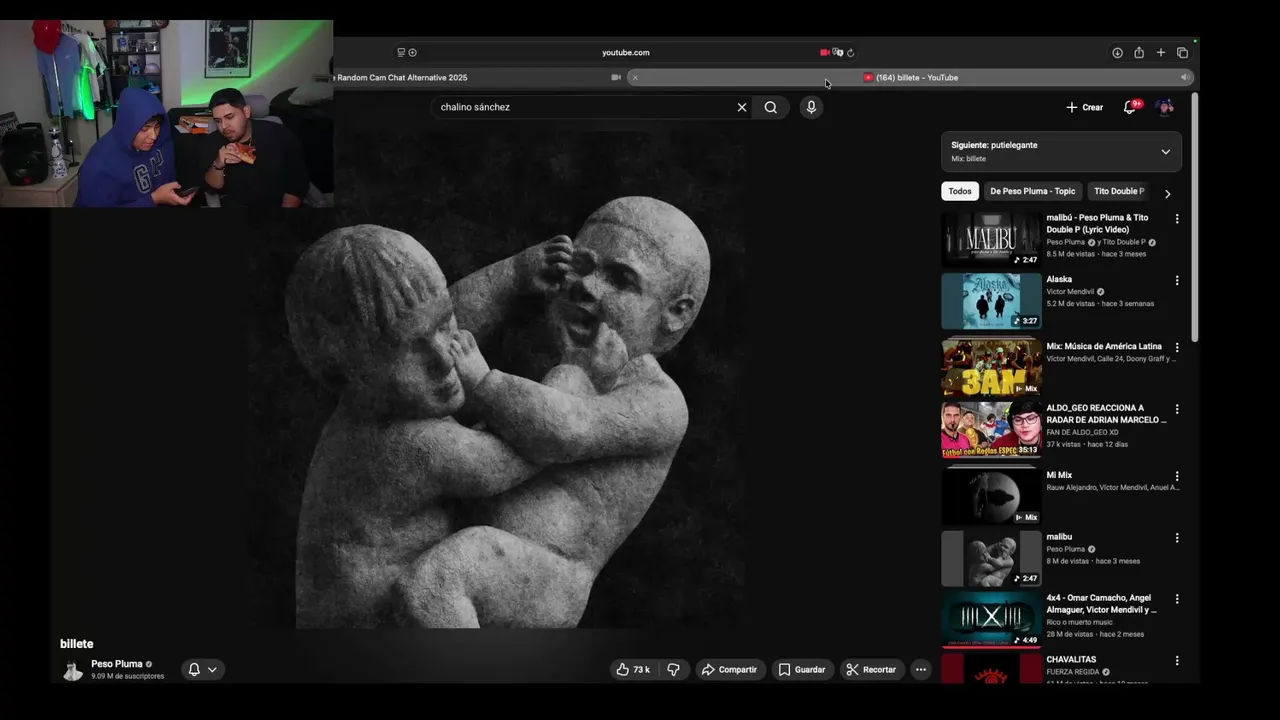This screenshot has width=1280, height=720.
Task: Open subscription notification dropdown chevron
Action: [212, 670]
